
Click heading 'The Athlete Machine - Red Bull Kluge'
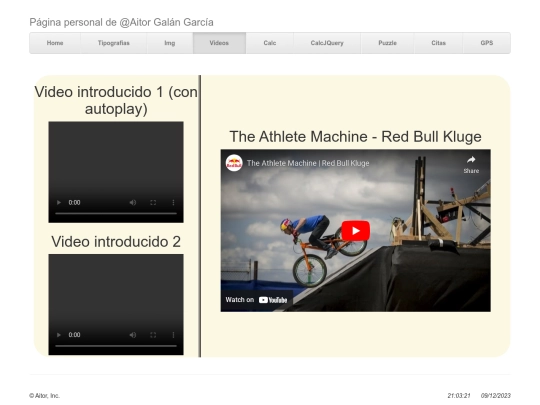click(x=355, y=137)
